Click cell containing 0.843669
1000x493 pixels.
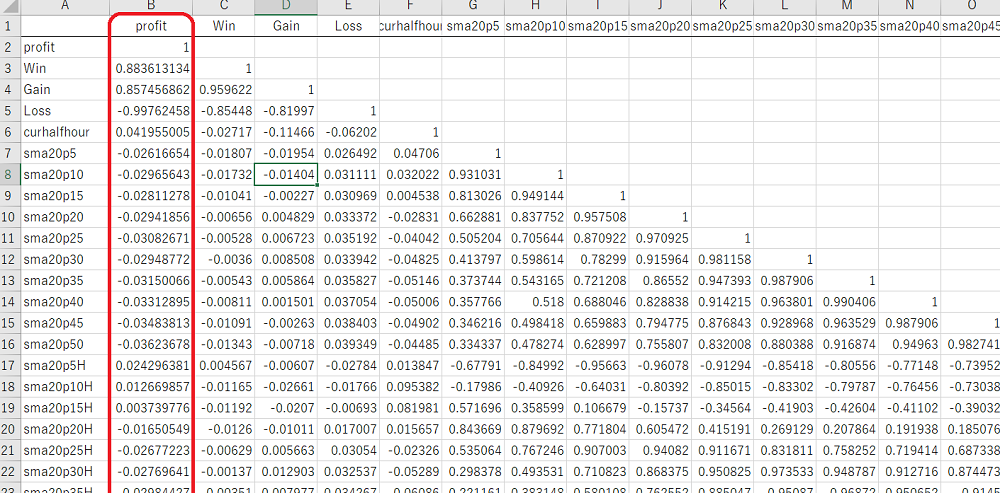point(474,429)
